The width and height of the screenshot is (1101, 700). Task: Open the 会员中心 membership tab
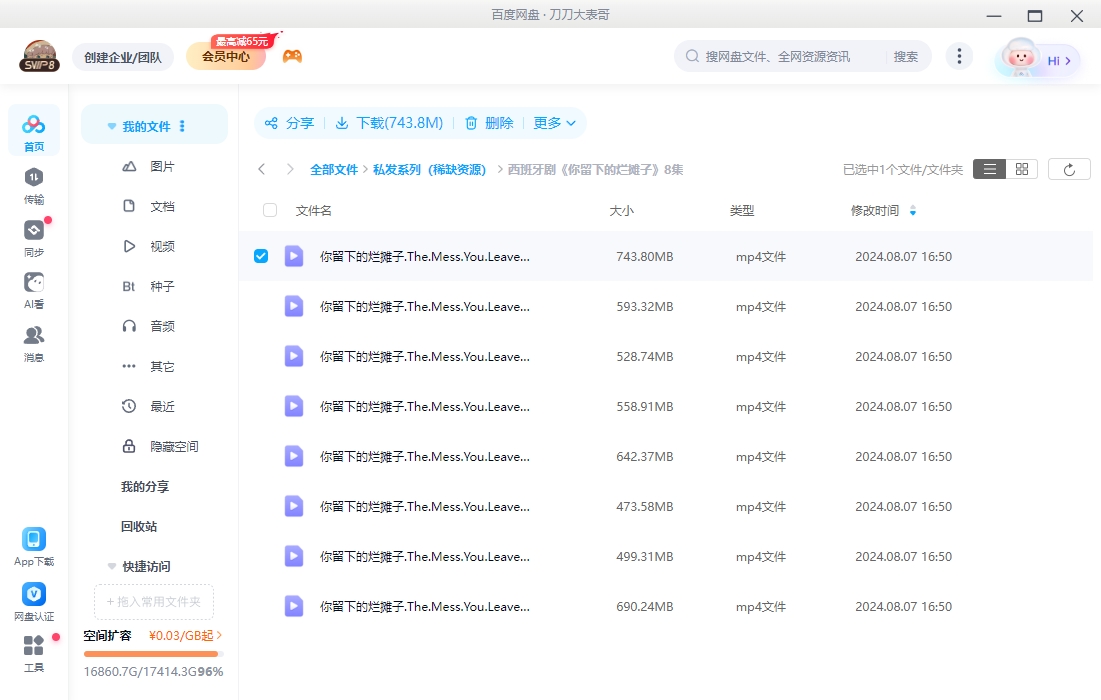point(224,55)
